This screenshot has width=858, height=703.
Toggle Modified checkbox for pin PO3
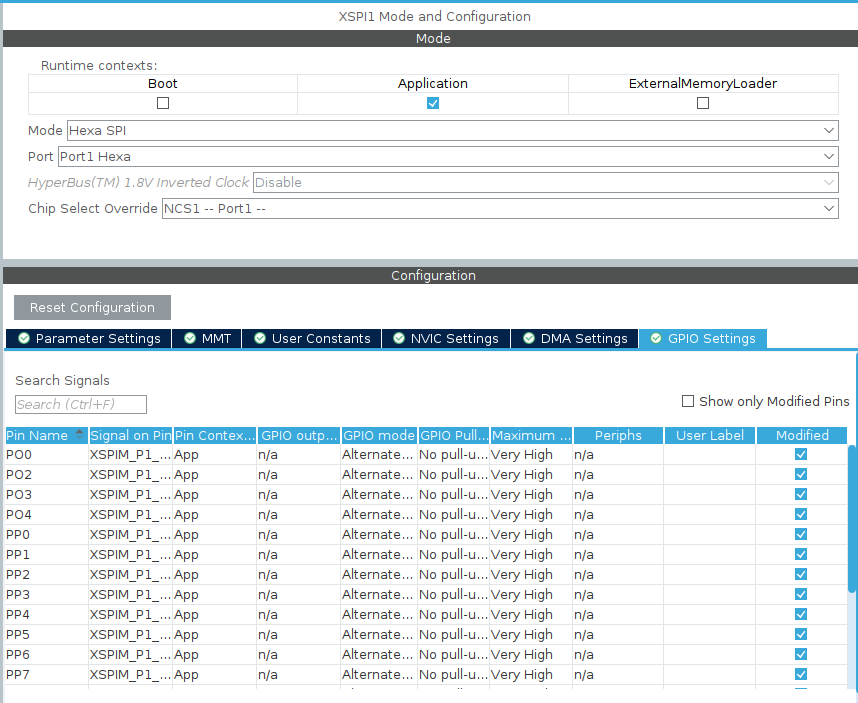pyautogui.click(x=801, y=494)
